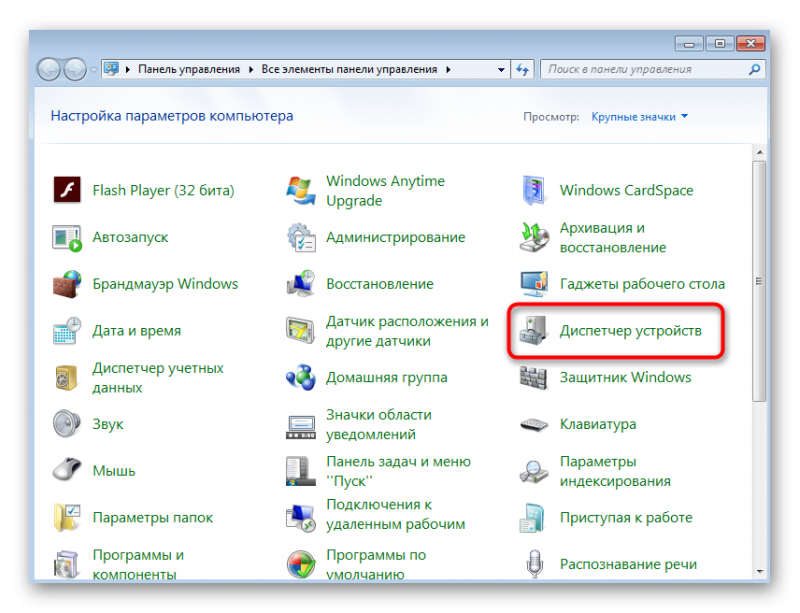
Task: Click the Параметры папок folder icon
Action: 67,518
